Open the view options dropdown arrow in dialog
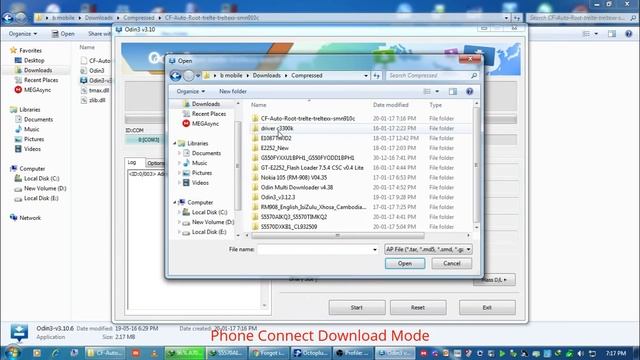This screenshot has height=360, width=640. 437,91
